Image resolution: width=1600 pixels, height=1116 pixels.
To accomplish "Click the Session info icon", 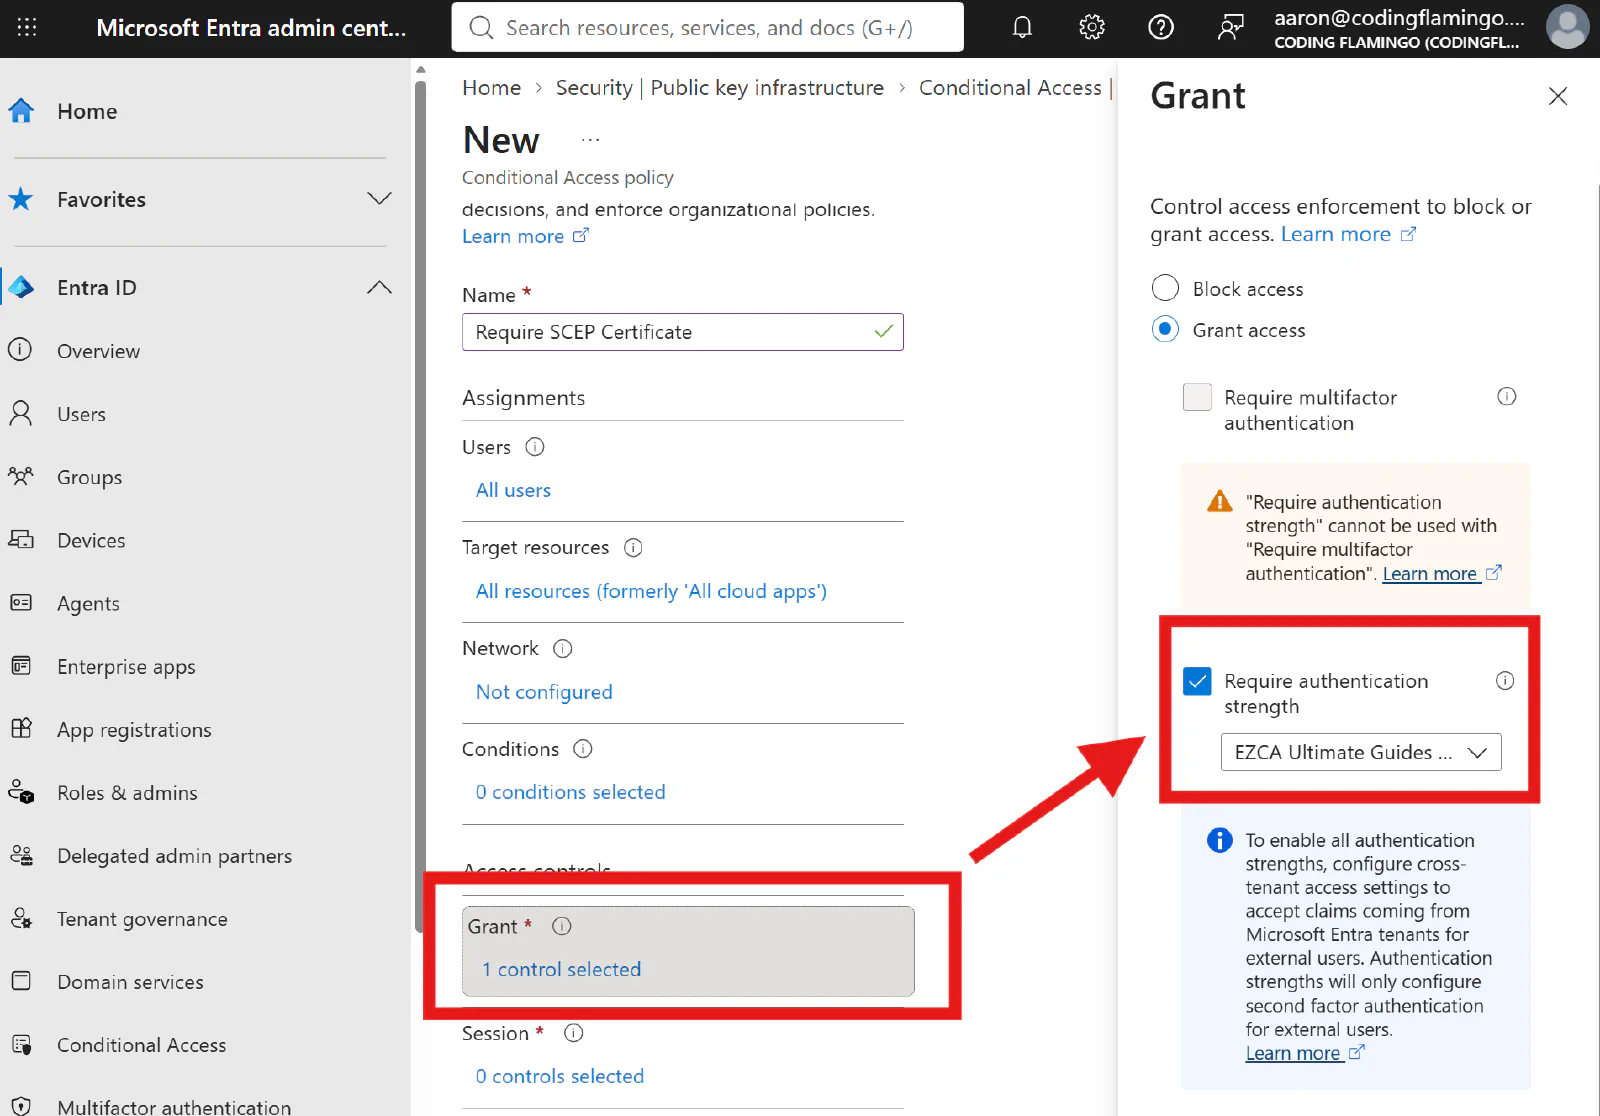I will point(573,1033).
